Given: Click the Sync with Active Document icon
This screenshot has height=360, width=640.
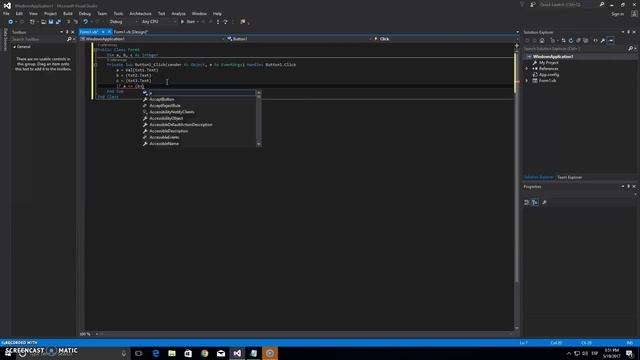Looking at the screenshot, I should (563, 40).
